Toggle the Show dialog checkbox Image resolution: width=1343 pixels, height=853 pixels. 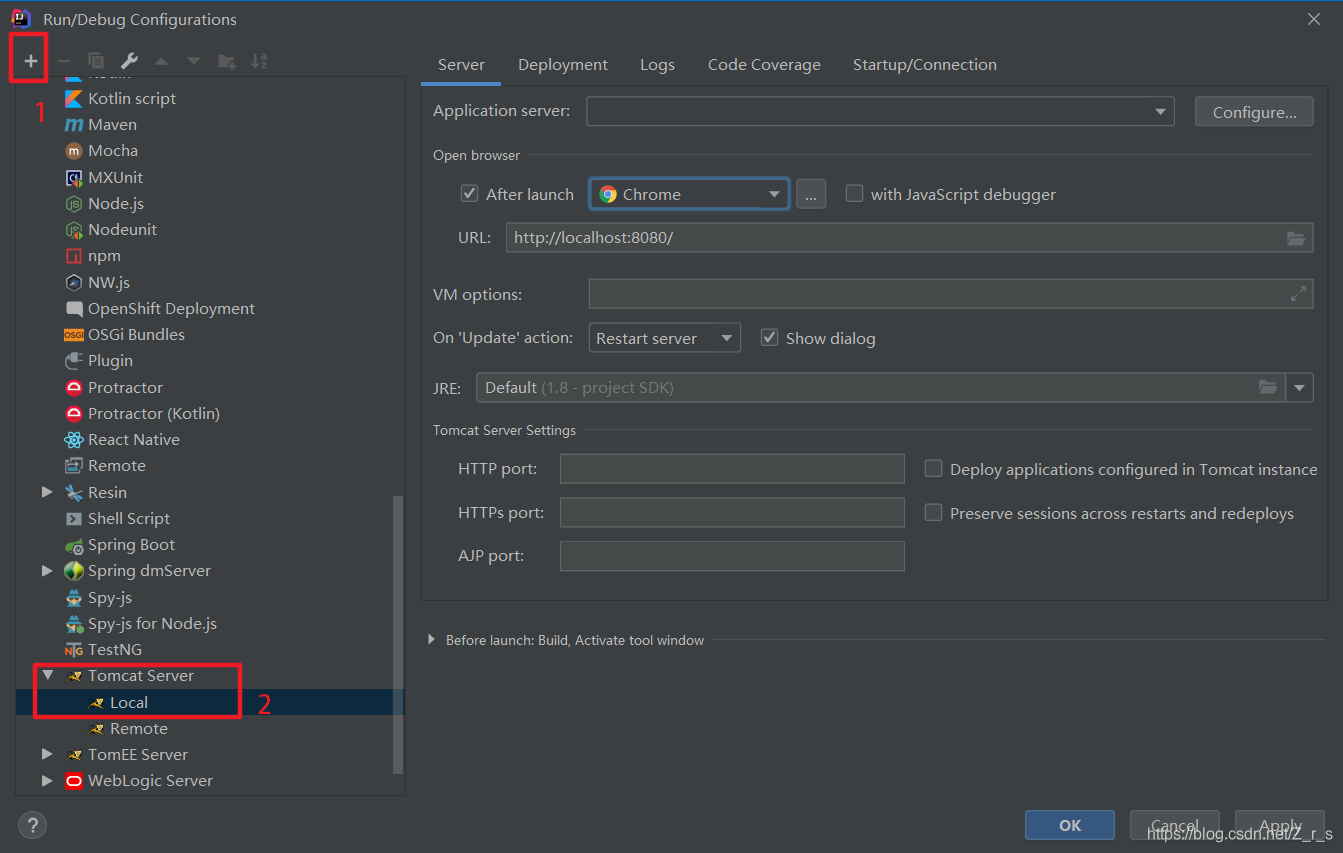point(769,338)
